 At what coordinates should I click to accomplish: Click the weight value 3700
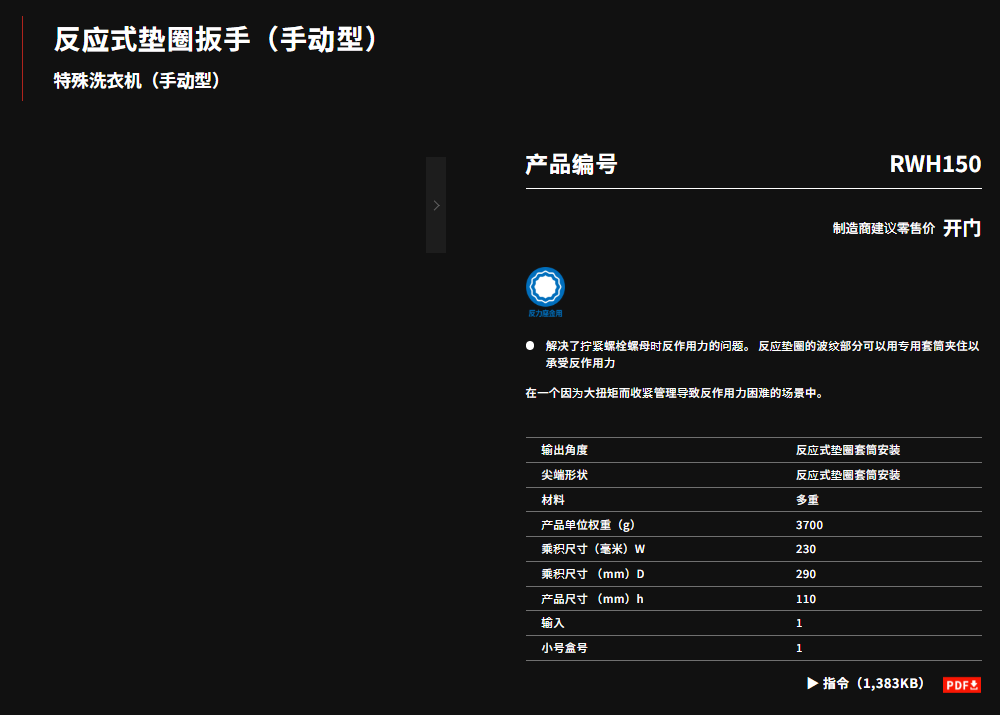click(x=809, y=525)
